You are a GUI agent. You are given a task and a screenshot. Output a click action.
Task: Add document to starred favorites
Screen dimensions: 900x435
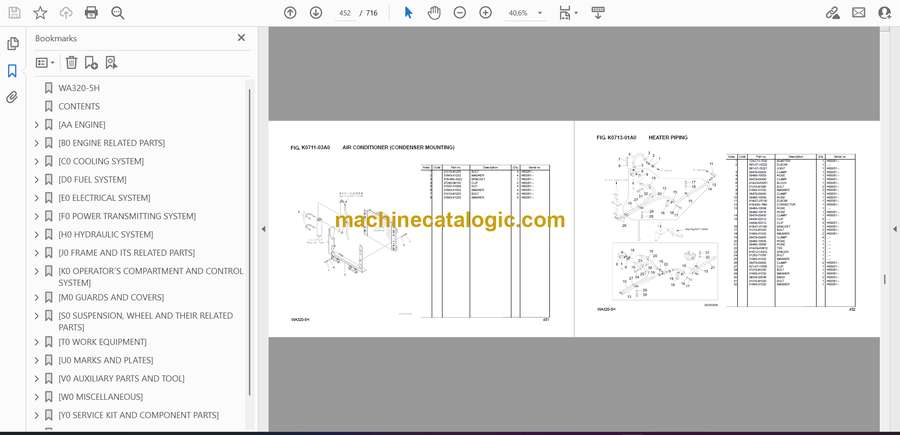(x=40, y=13)
